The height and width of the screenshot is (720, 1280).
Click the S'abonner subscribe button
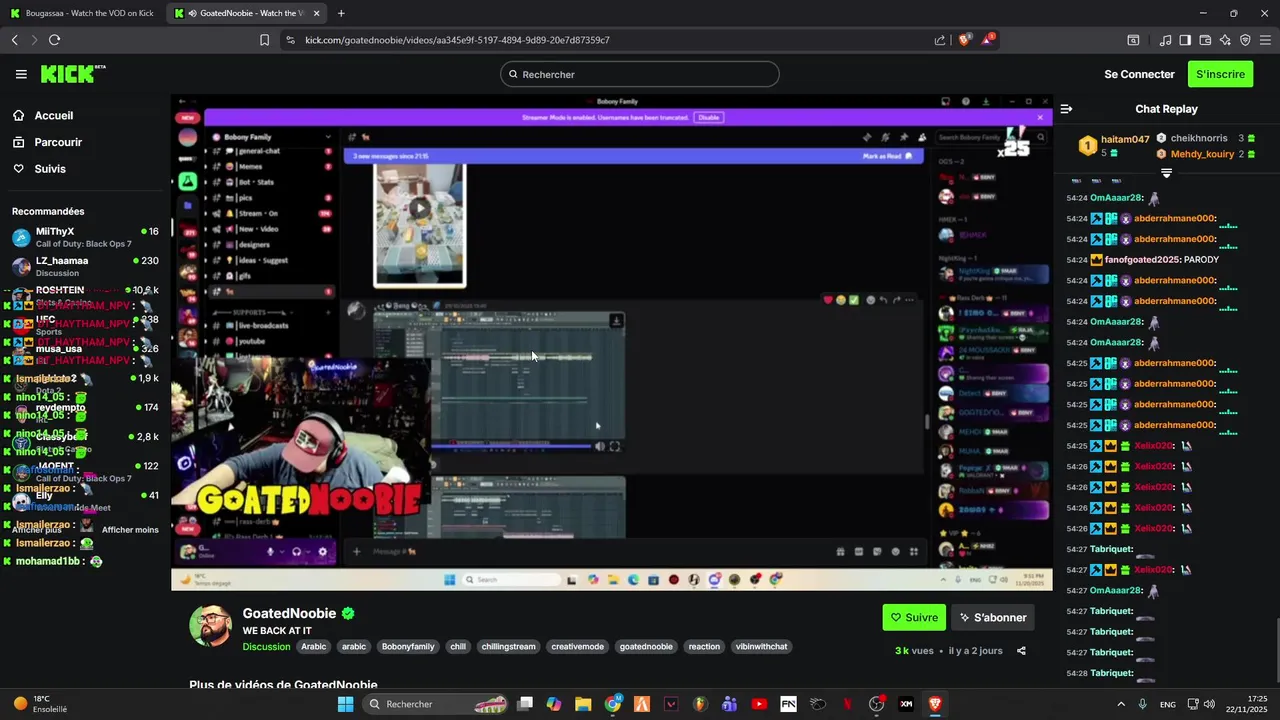point(993,618)
